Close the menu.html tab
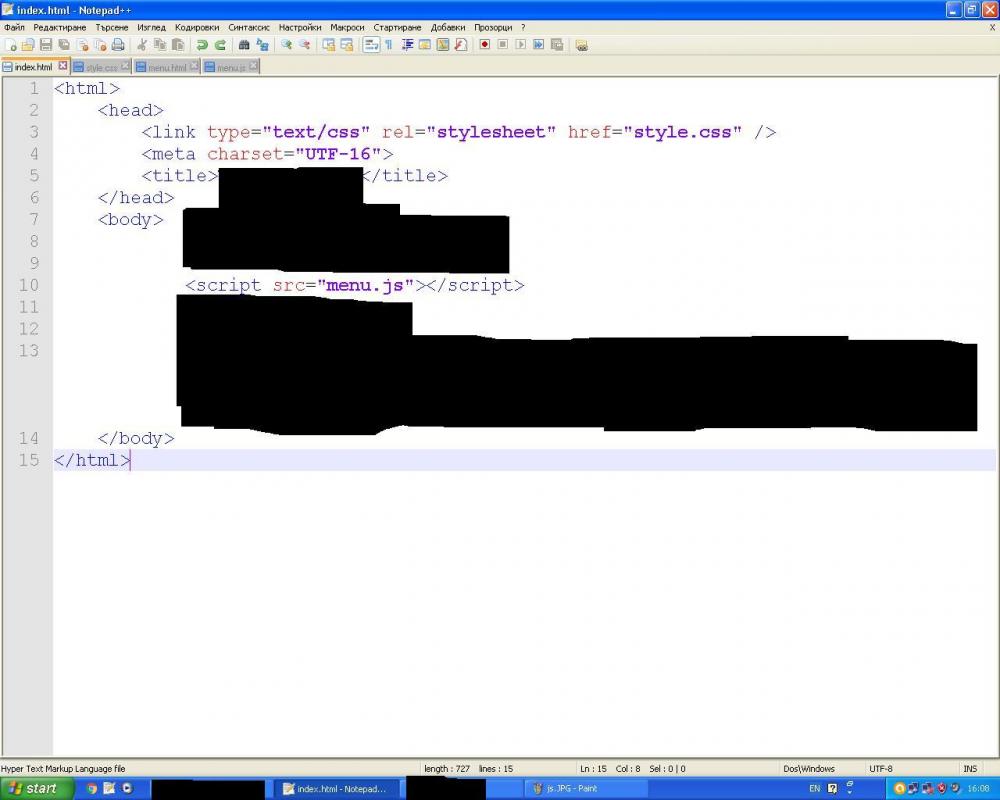Screen dimensions: 1000x800 pyautogui.click(x=194, y=66)
